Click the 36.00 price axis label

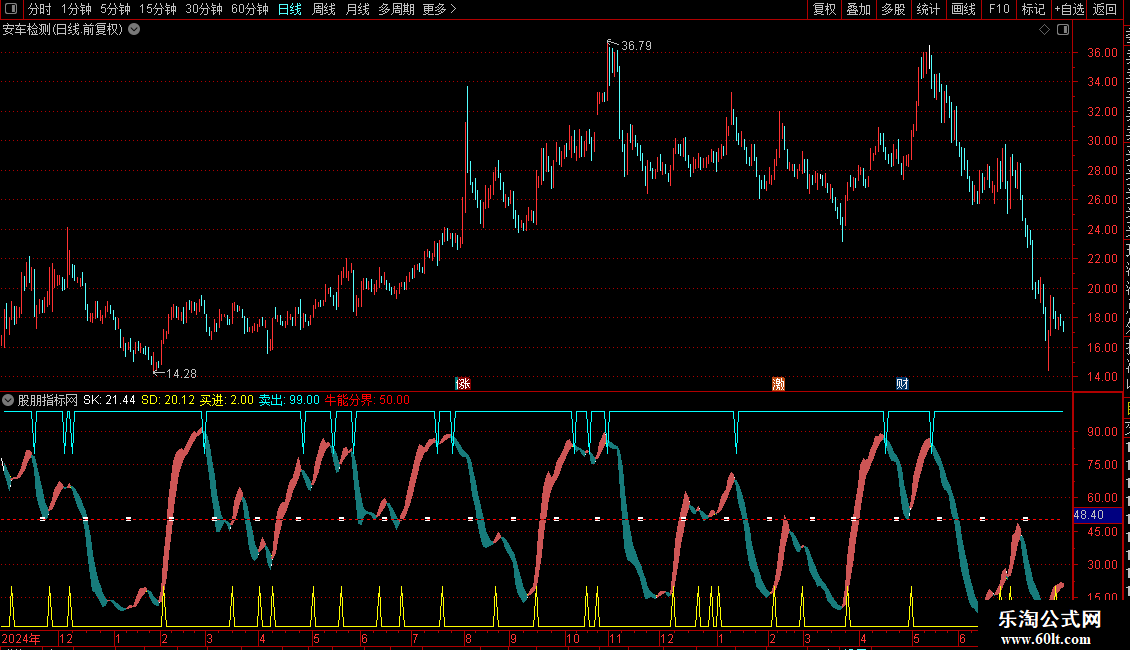1103,53
